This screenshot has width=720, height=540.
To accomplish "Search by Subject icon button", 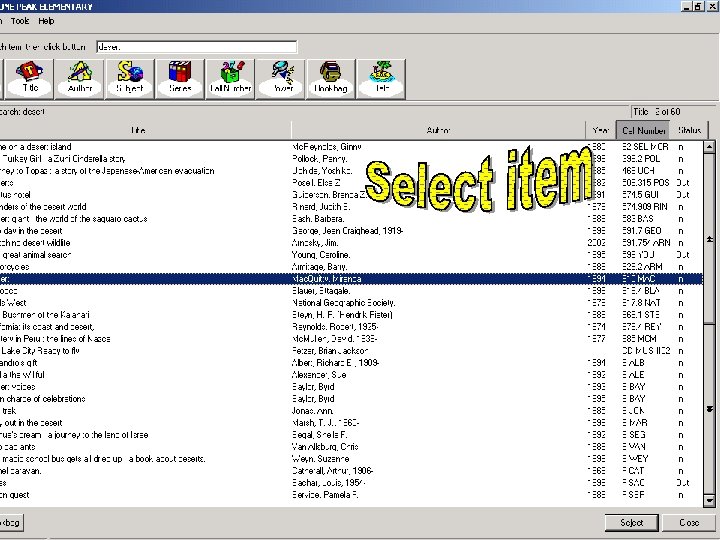I will (x=129, y=79).
